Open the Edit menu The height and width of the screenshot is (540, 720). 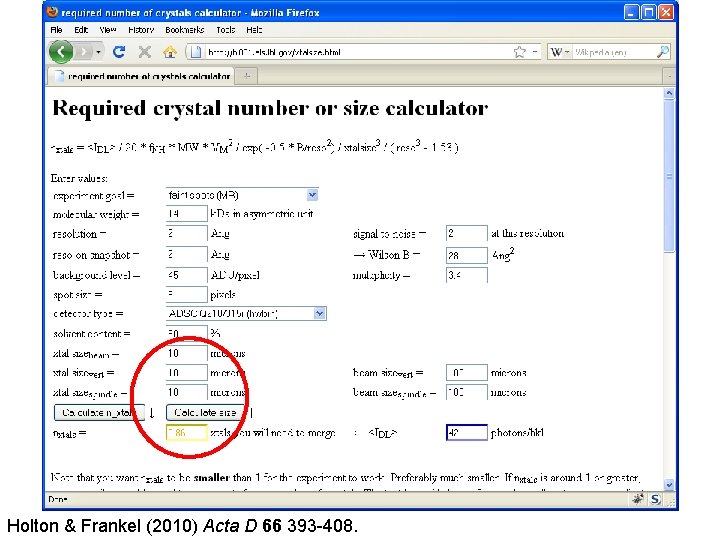click(81, 30)
